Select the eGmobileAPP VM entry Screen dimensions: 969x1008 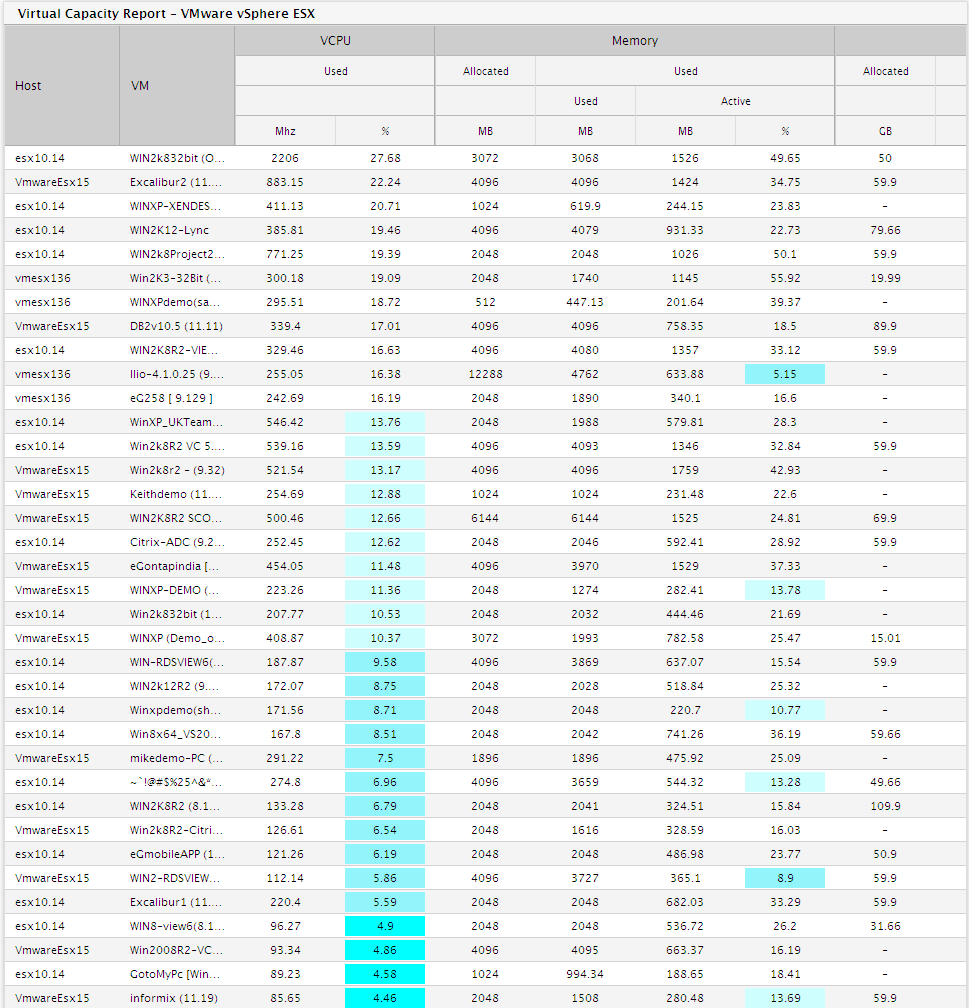point(177,854)
